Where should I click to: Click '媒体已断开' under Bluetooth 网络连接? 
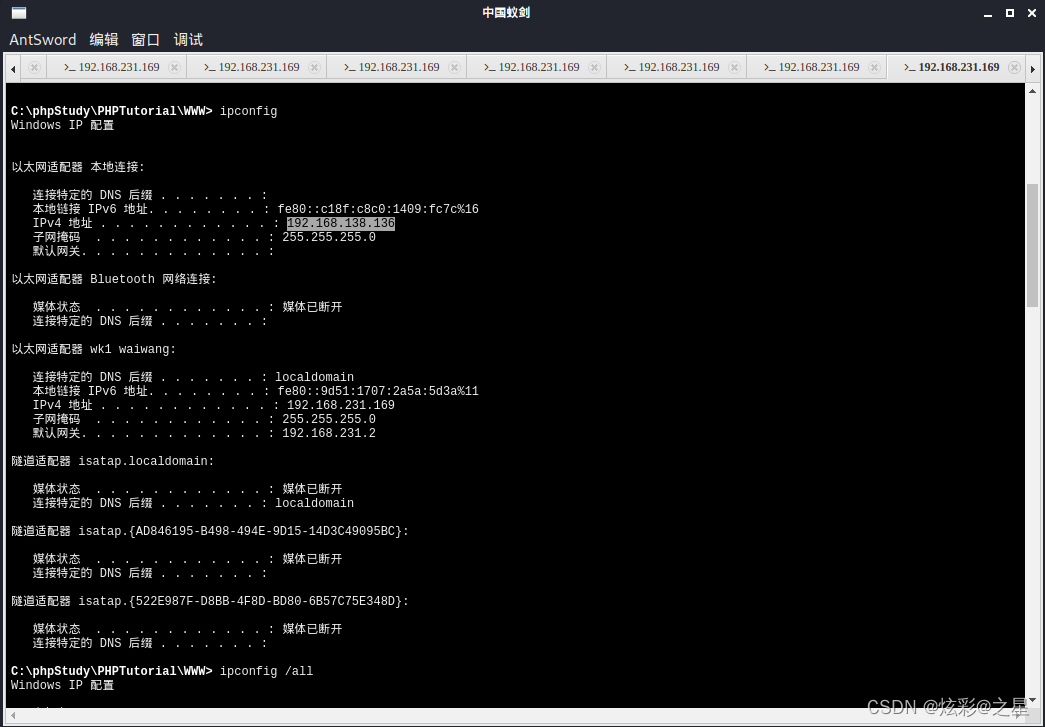312,307
